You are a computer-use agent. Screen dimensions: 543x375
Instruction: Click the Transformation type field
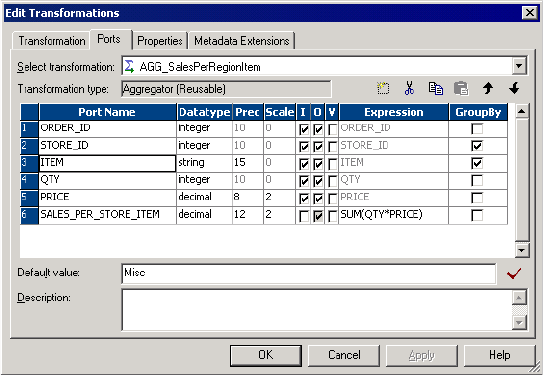(226, 89)
